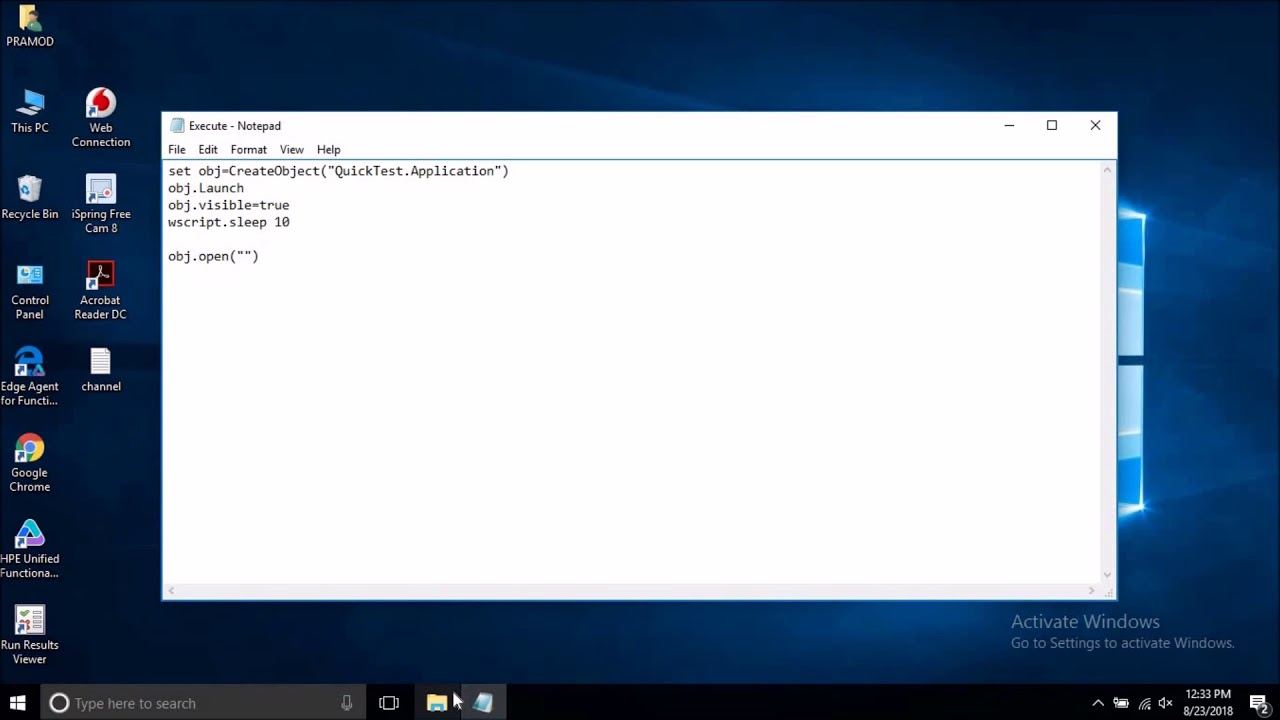Open the View menu in Notepad
The height and width of the screenshot is (720, 1280).
pyautogui.click(x=292, y=149)
